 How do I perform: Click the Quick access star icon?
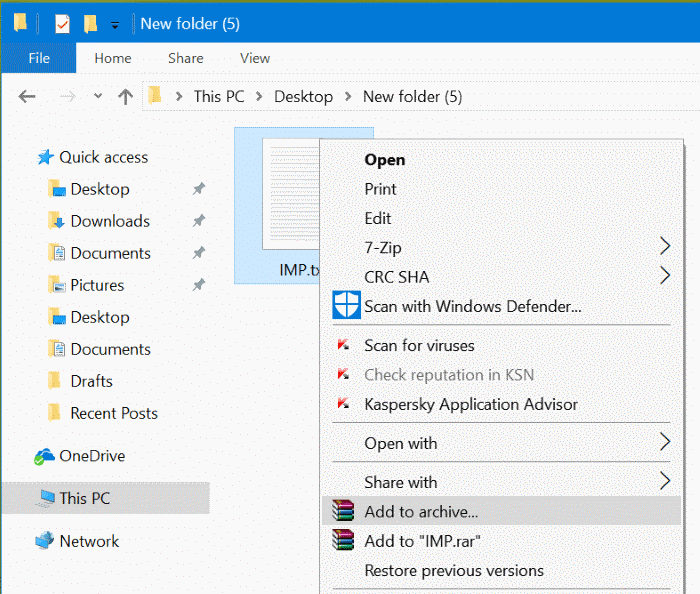(46, 157)
